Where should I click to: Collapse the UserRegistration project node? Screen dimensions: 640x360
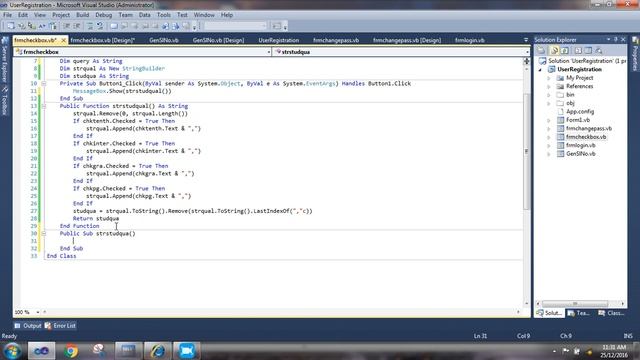(x=540, y=70)
